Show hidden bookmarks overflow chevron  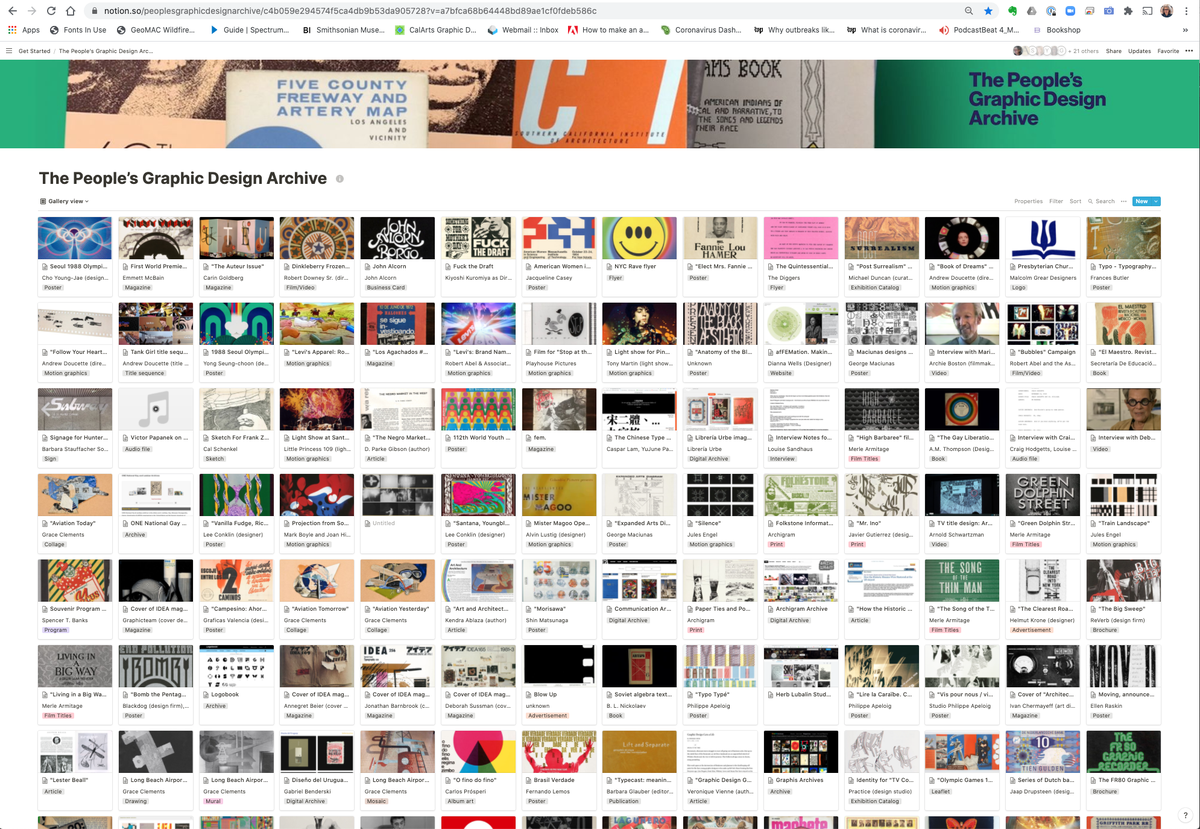click(x=1185, y=30)
